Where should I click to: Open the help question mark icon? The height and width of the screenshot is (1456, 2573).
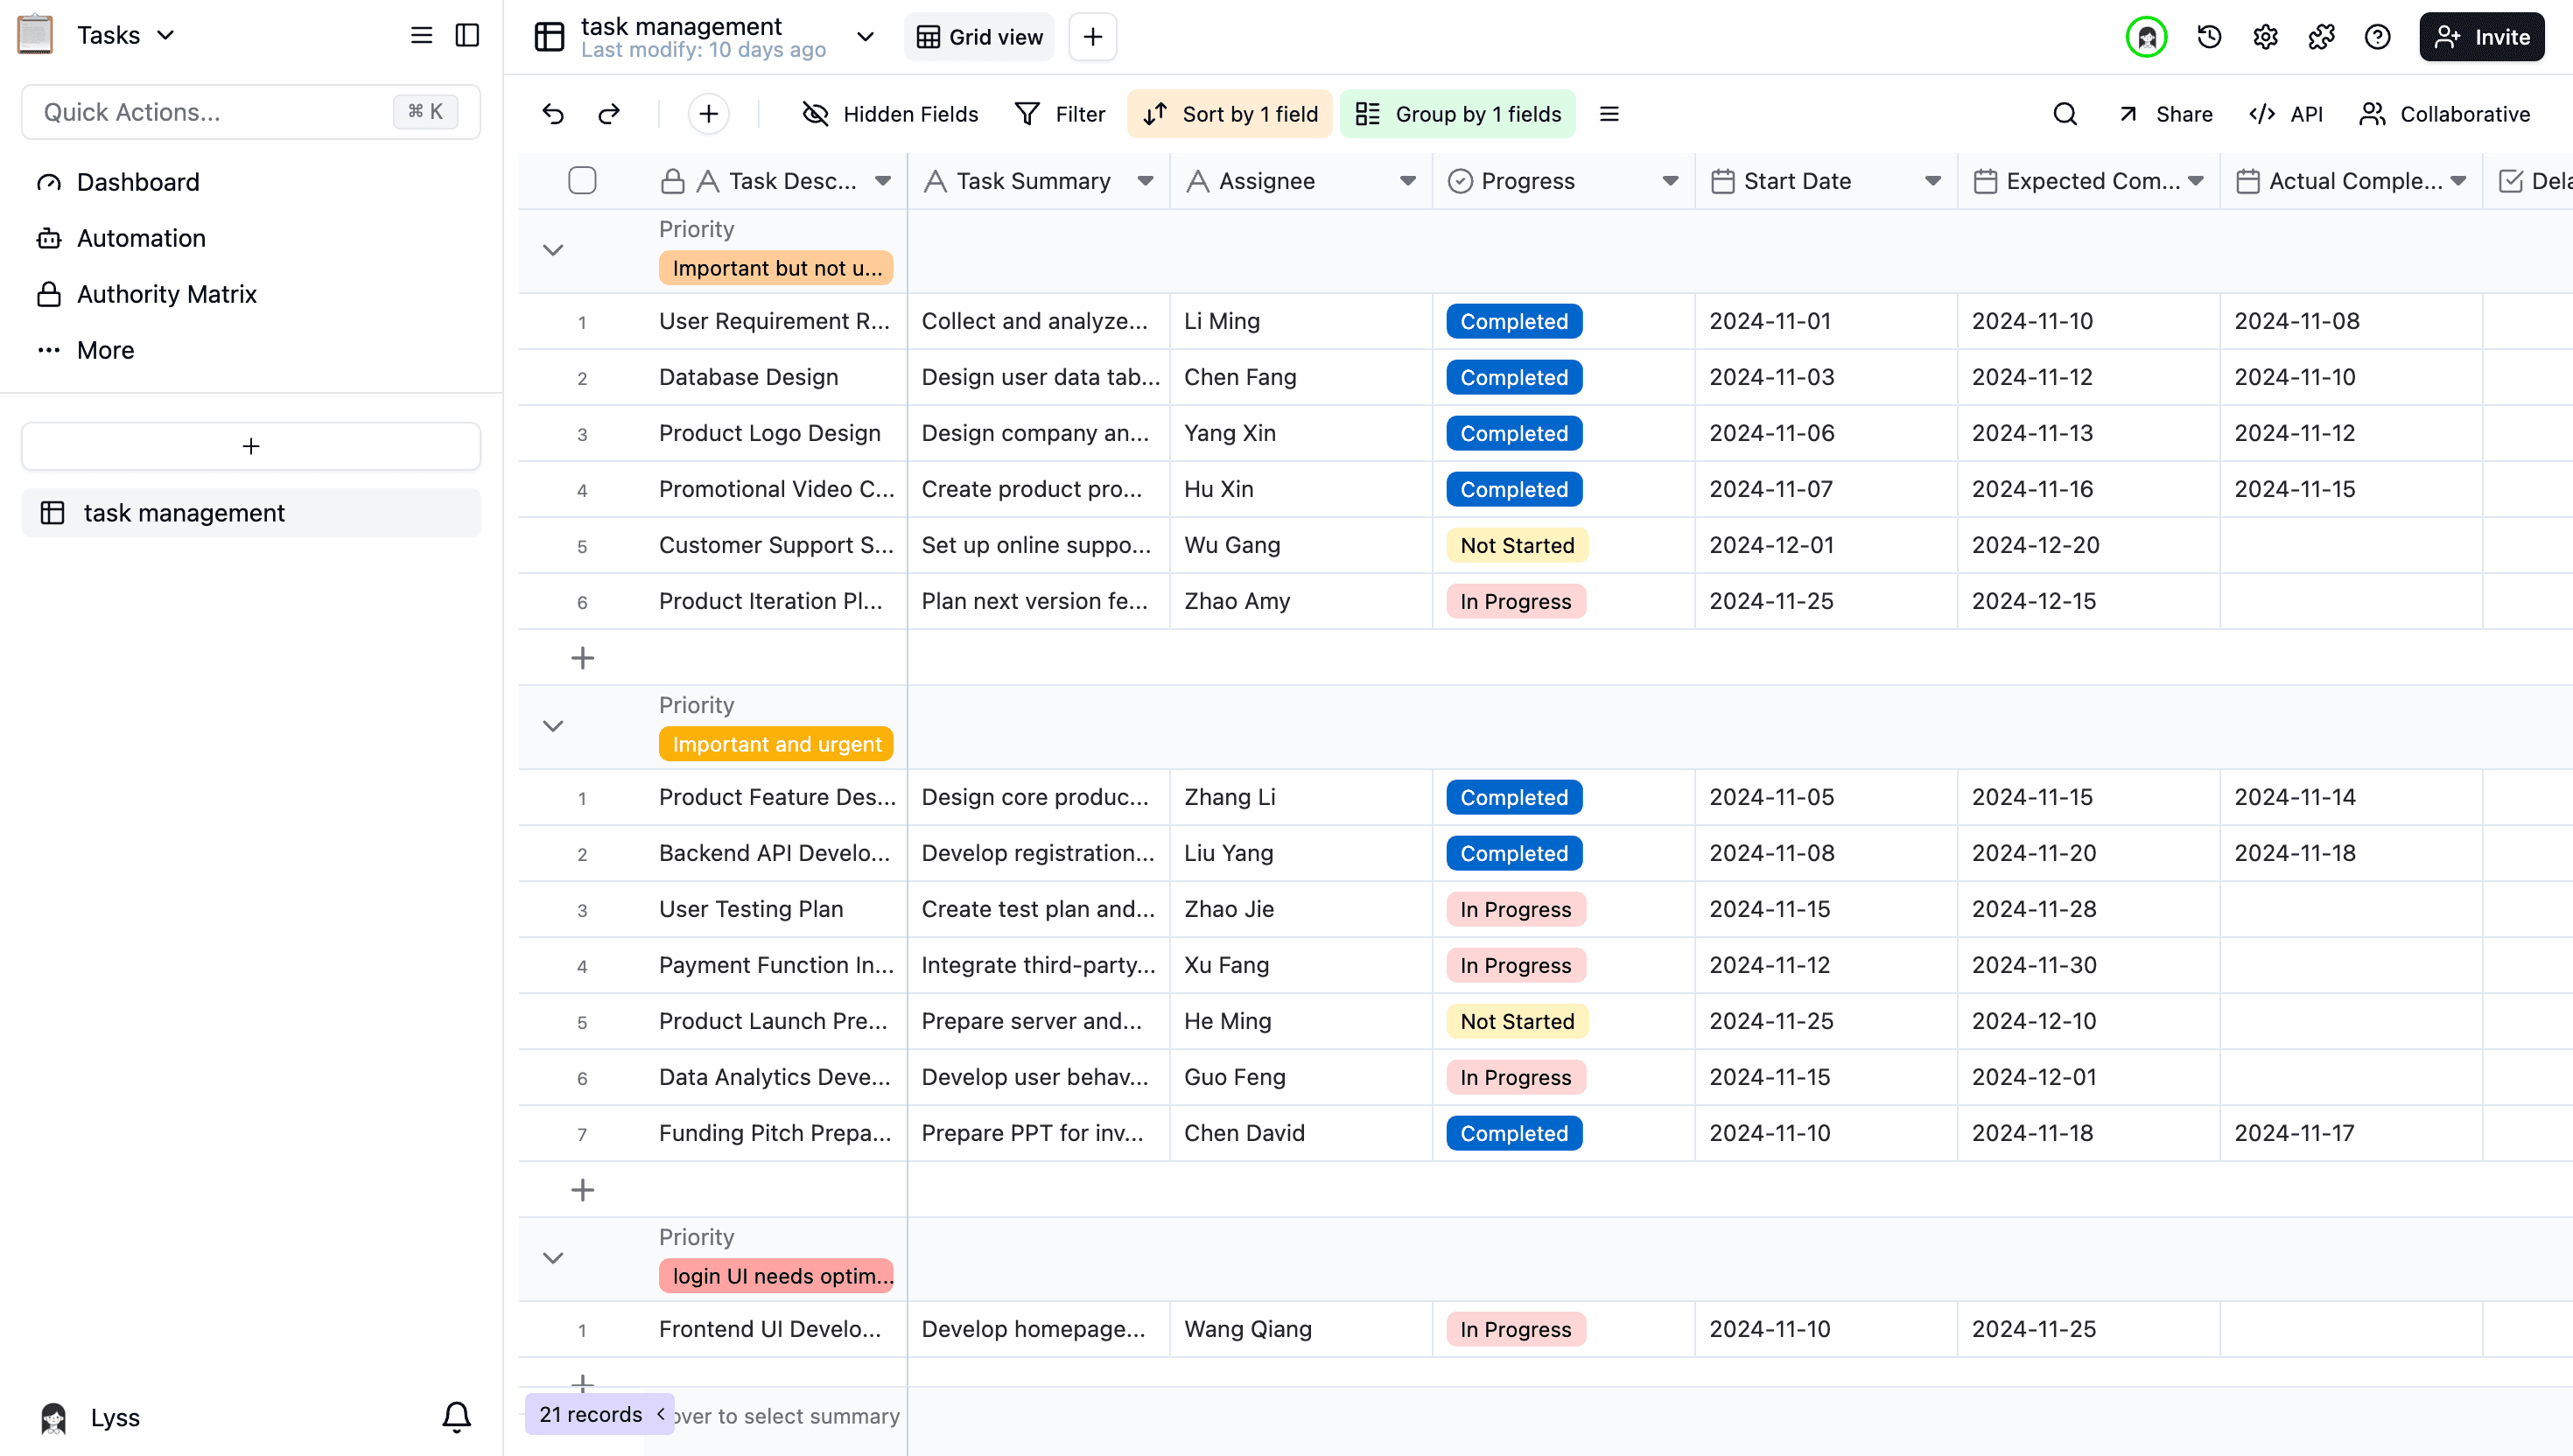coord(2377,37)
